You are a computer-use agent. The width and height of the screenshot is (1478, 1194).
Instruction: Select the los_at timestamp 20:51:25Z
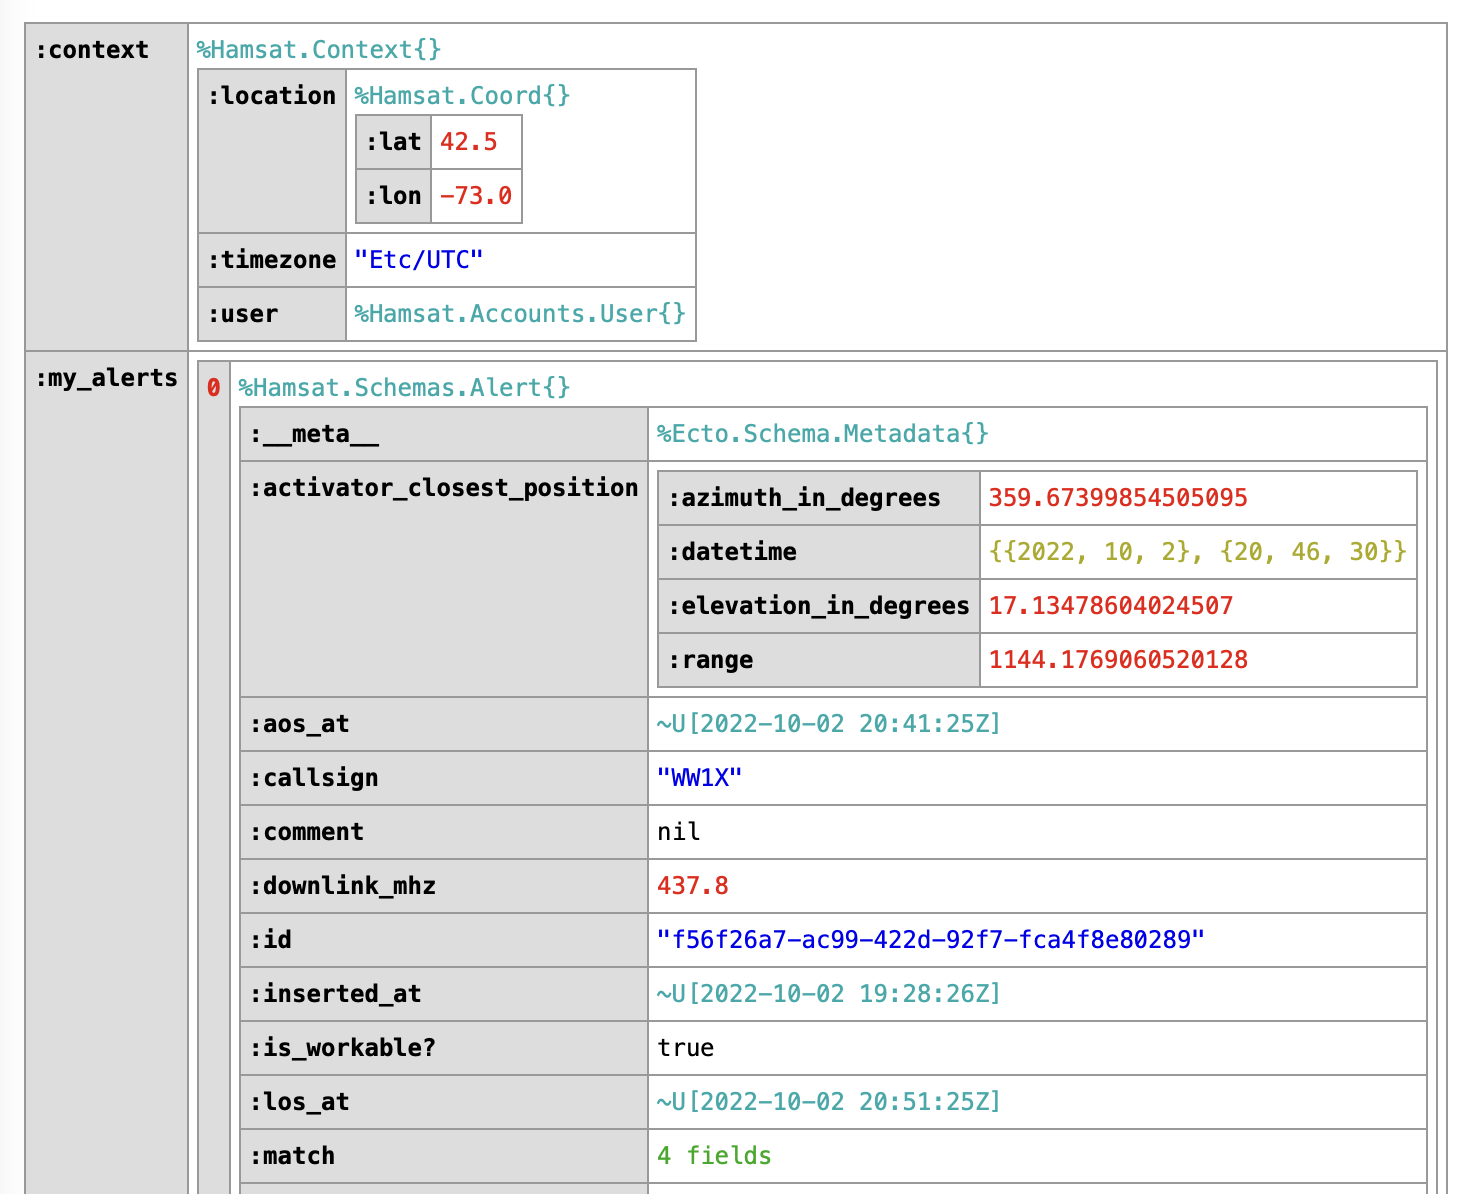click(x=829, y=1102)
